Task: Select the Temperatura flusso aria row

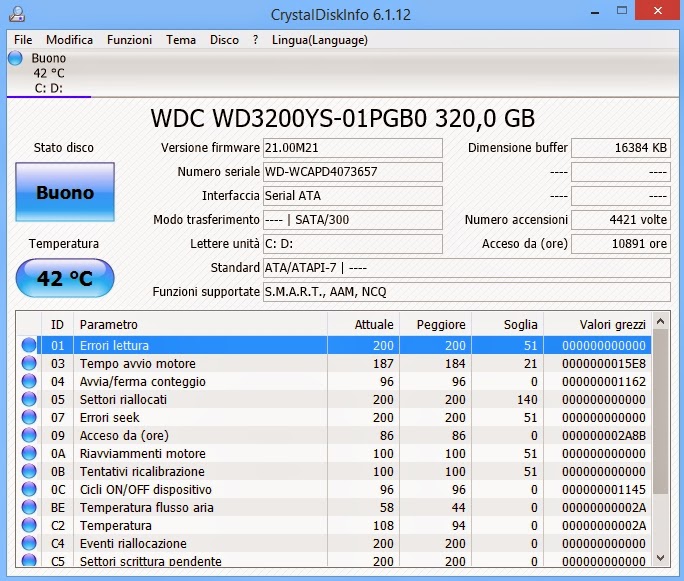Action: [334, 507]
